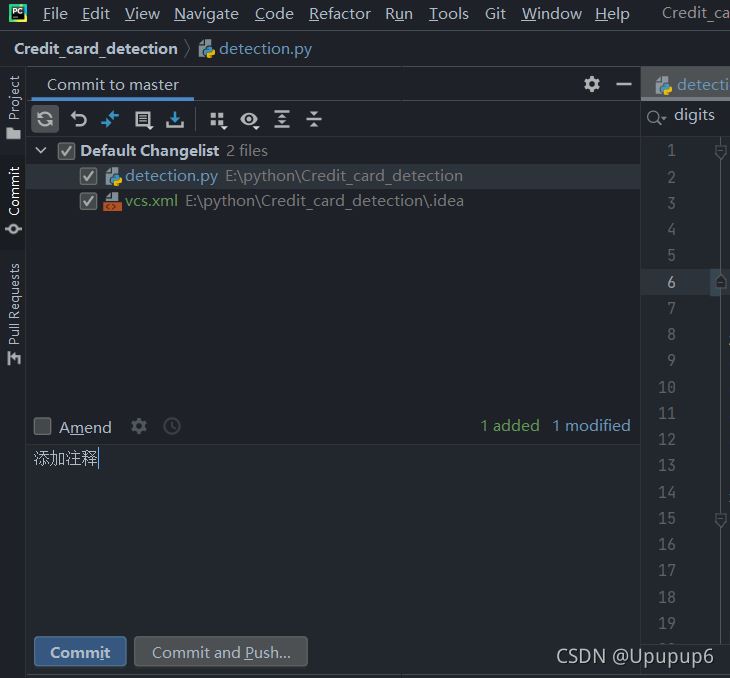The height and width of the screenshot is (678, 730).
Task: Enable the Amend checkbox
Action: (x=43, y=427)
